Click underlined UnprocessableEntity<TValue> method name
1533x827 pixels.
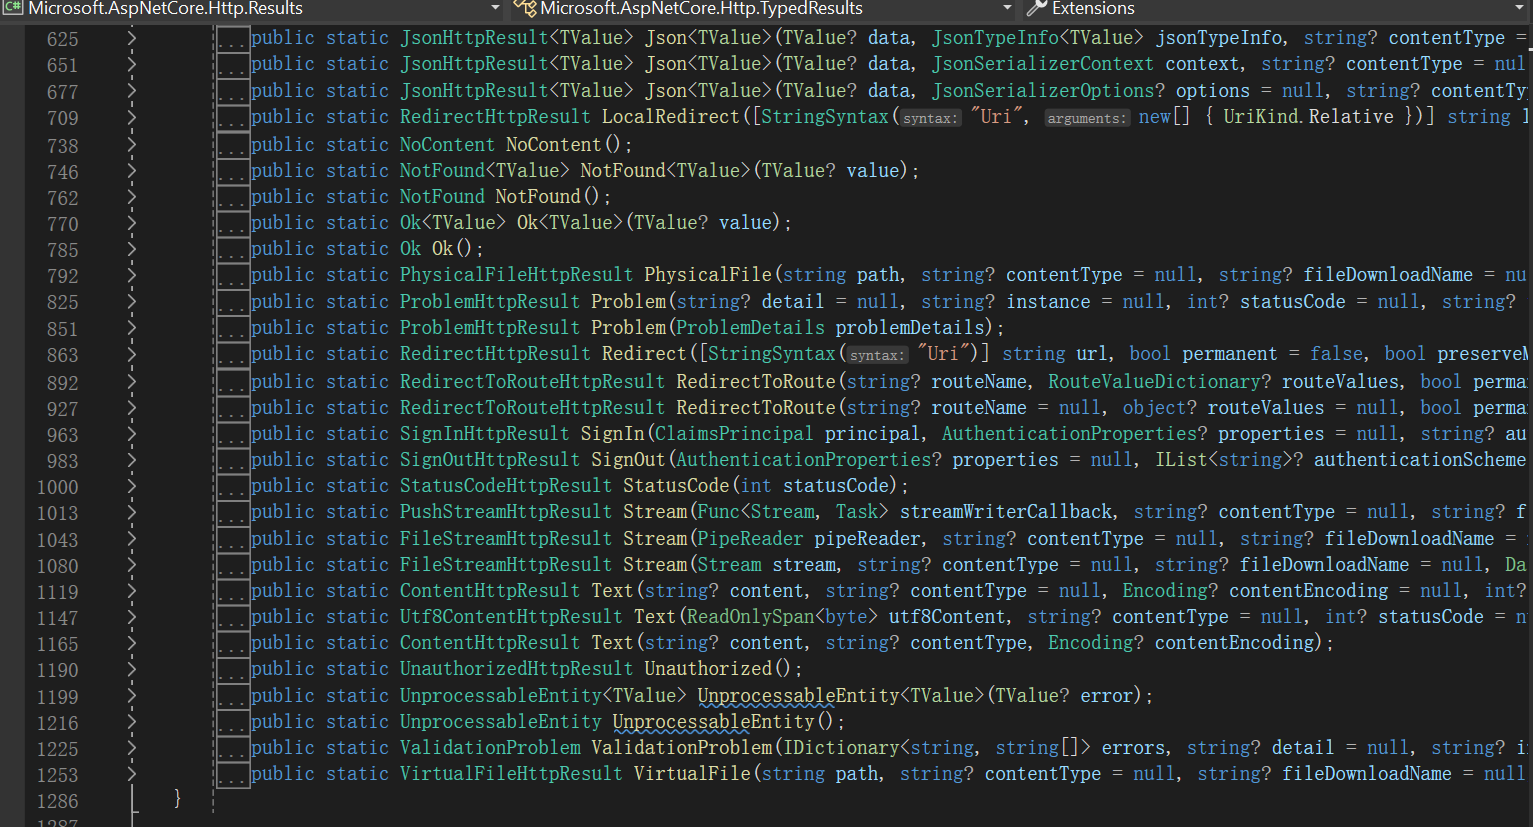coord(841,696)
